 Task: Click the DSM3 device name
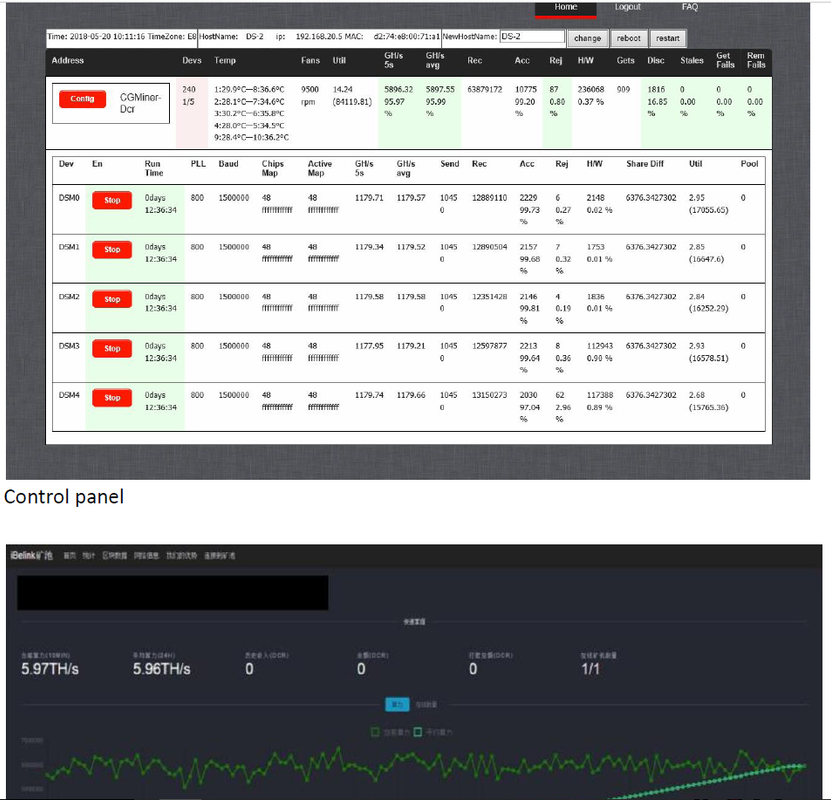coord(69,346)
